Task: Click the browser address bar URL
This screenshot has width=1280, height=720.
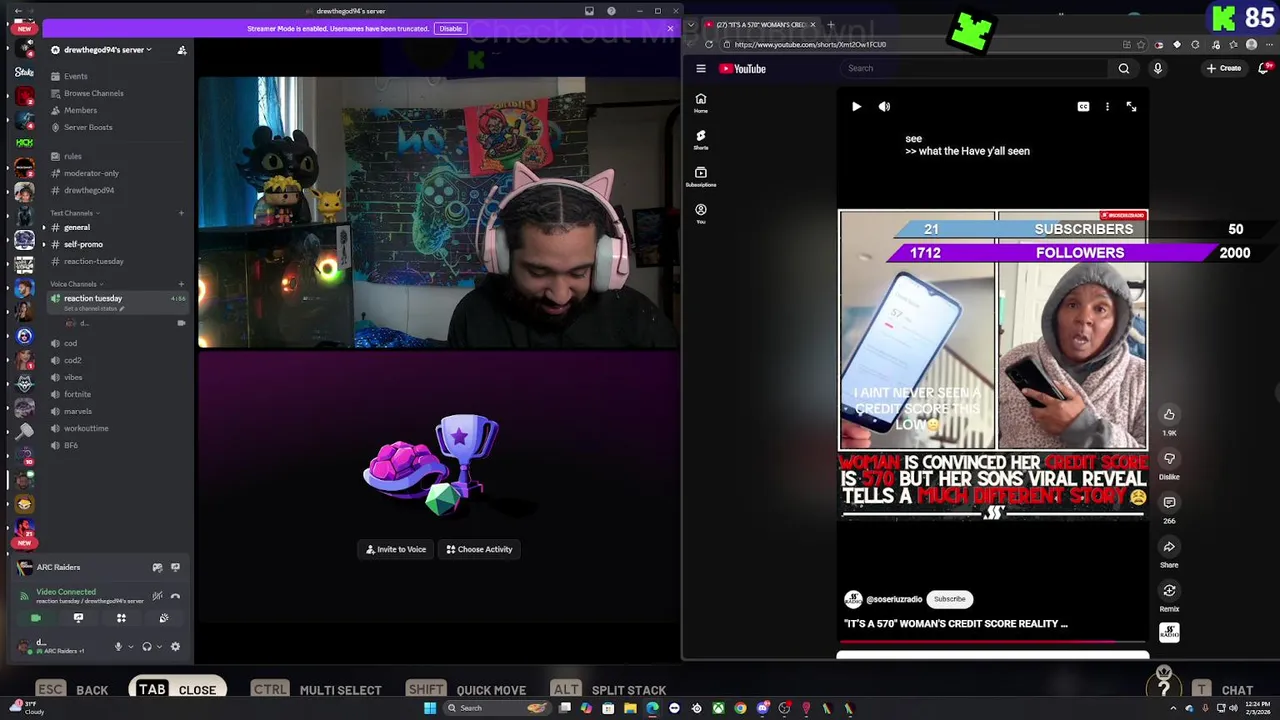Action: (x=810, y=44)
